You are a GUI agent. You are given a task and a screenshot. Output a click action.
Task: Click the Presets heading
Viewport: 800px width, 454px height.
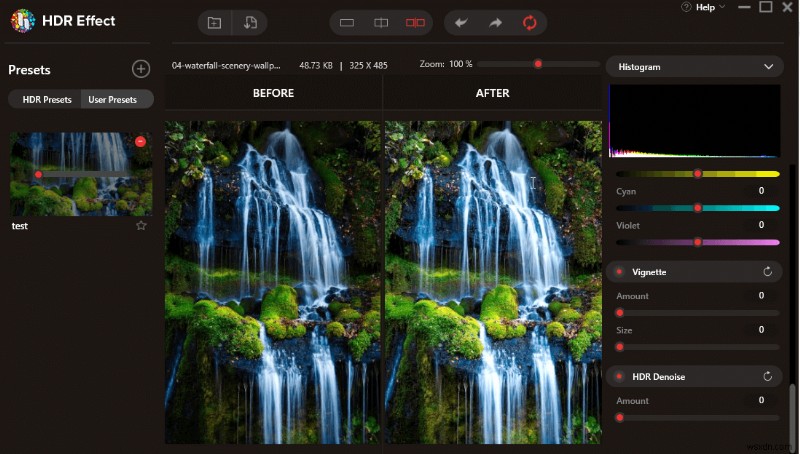click(x=29, y=70)
